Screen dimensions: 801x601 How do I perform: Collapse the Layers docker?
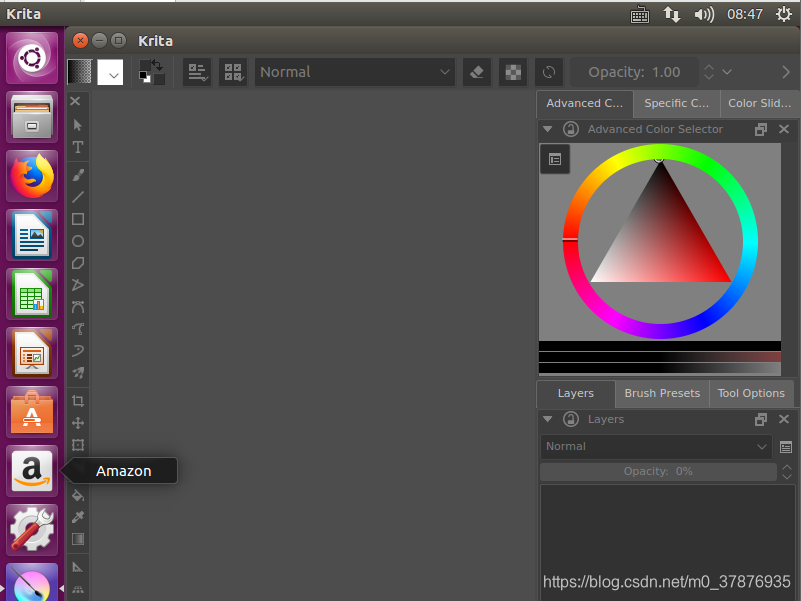coord(548,419)
